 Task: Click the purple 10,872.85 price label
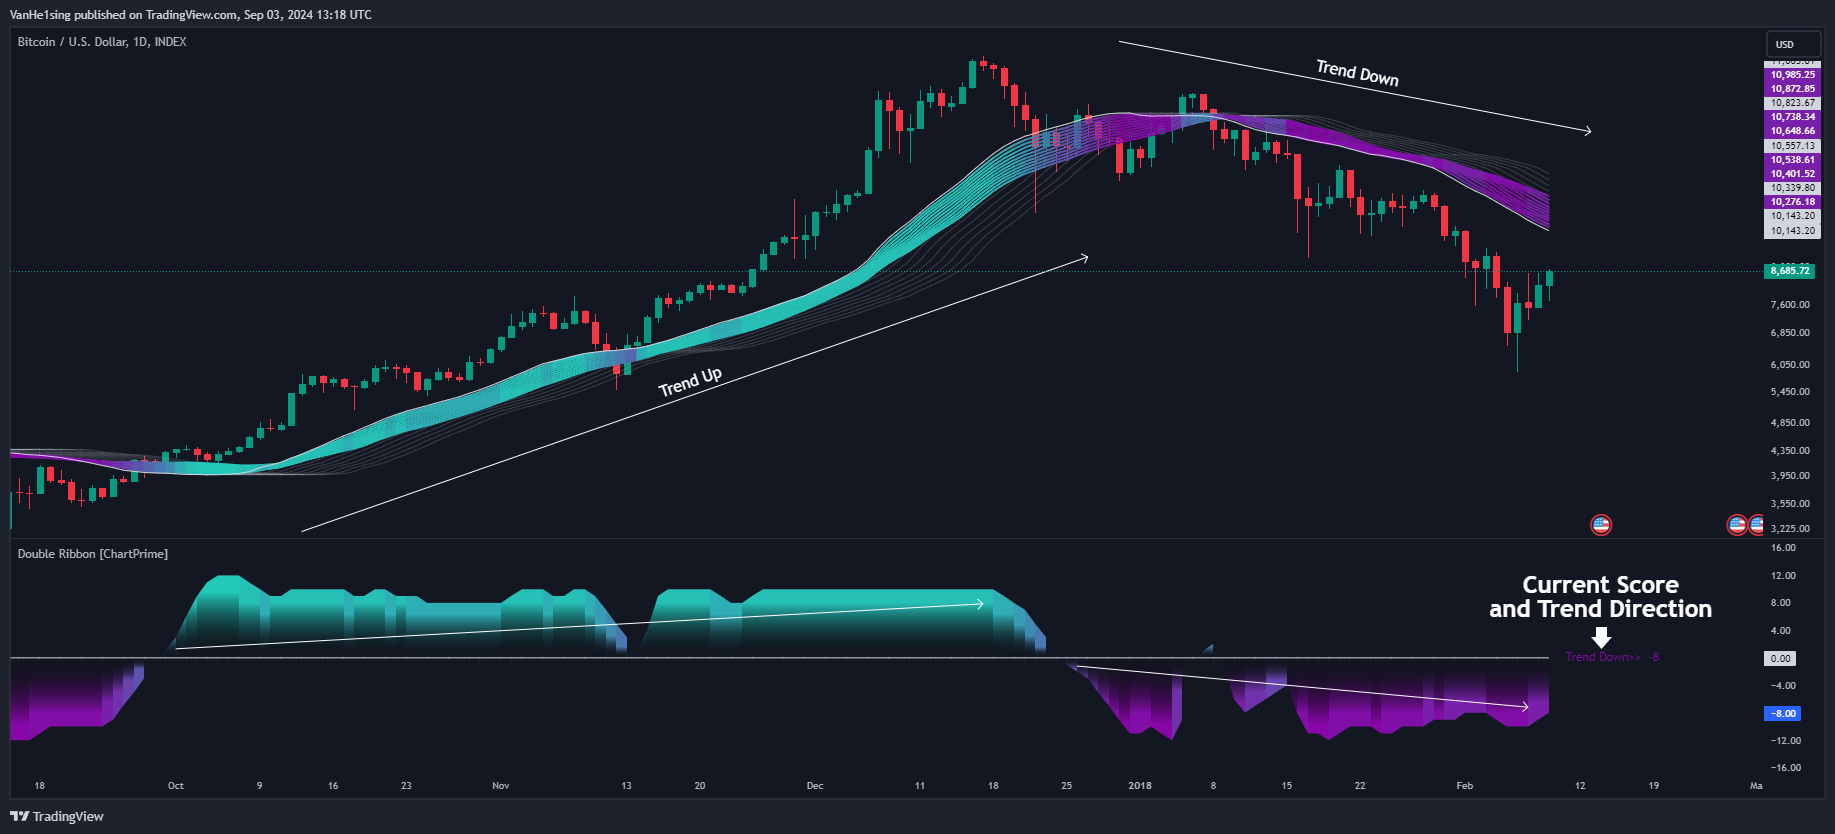point(1792,89)
